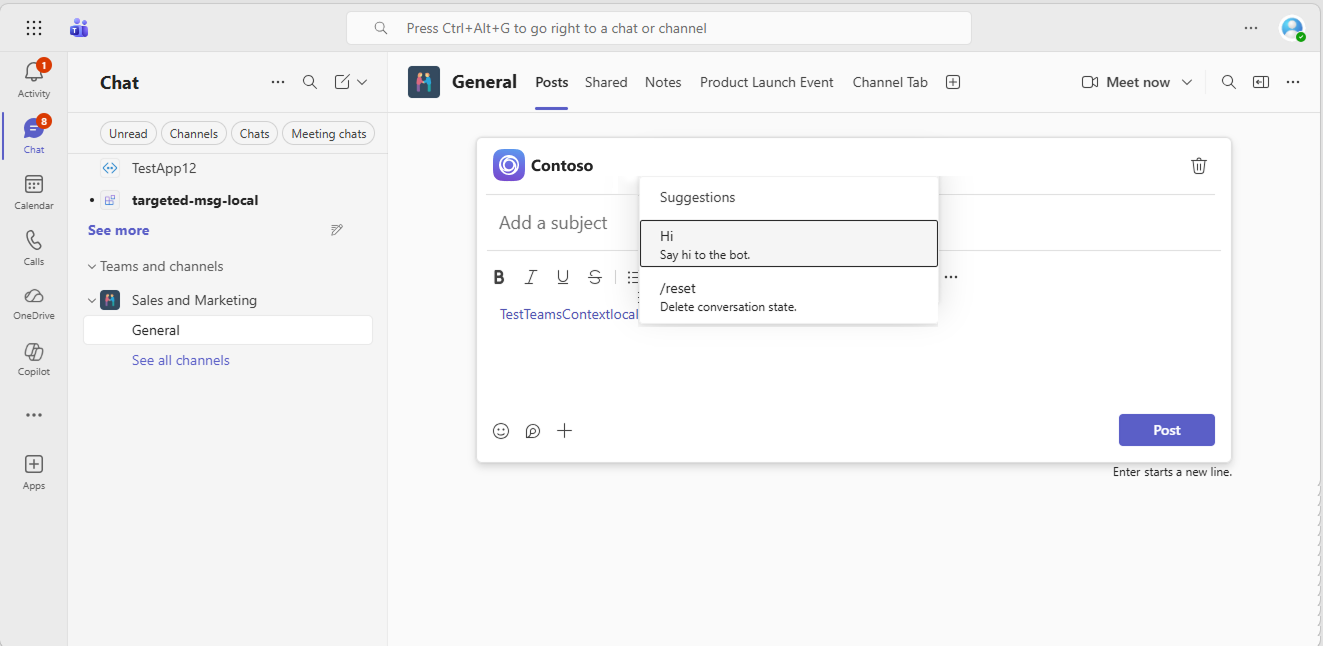The height and width of the screenshot is (646, 1323).
Task: Search within the chat list
Action: (x=310, y=82)
